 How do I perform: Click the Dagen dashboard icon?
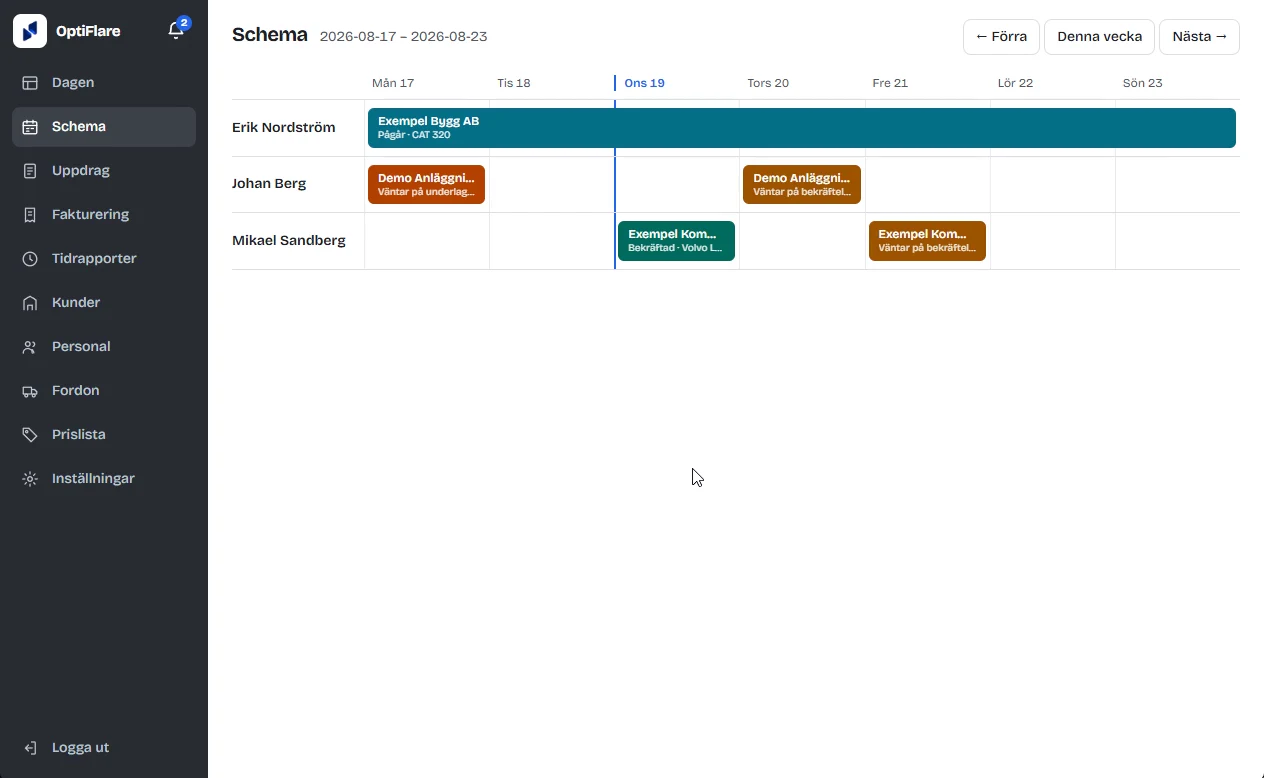tap(30, 83)
